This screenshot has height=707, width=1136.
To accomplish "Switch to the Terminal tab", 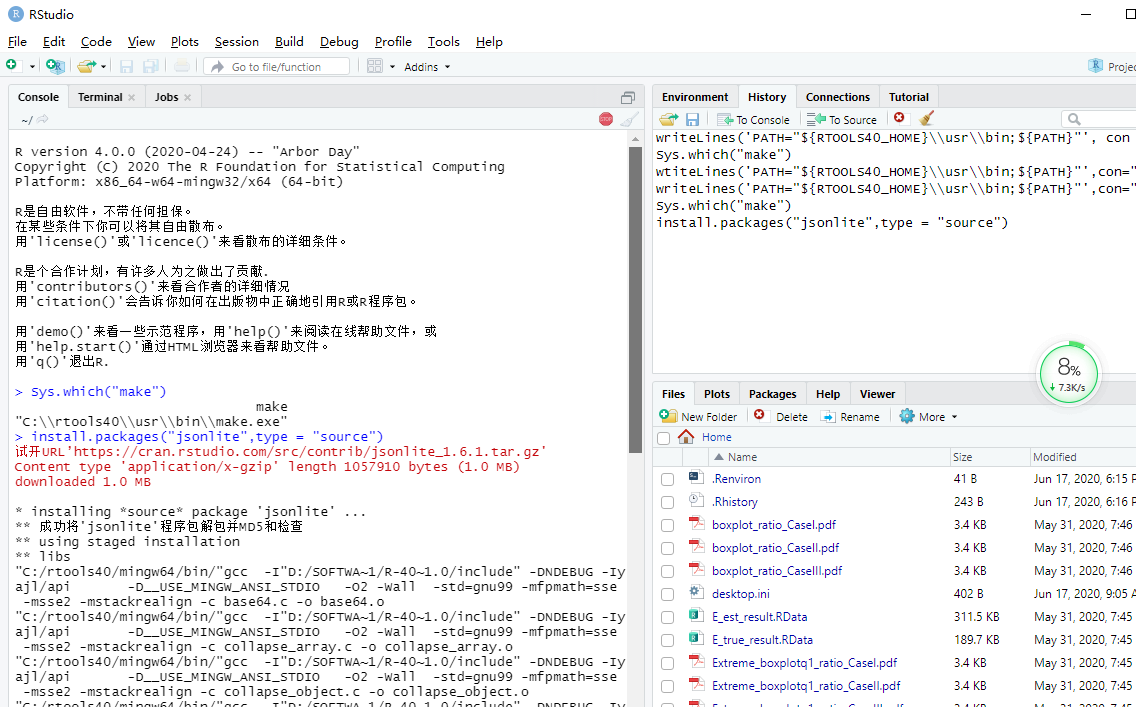I will click(100, 97).
